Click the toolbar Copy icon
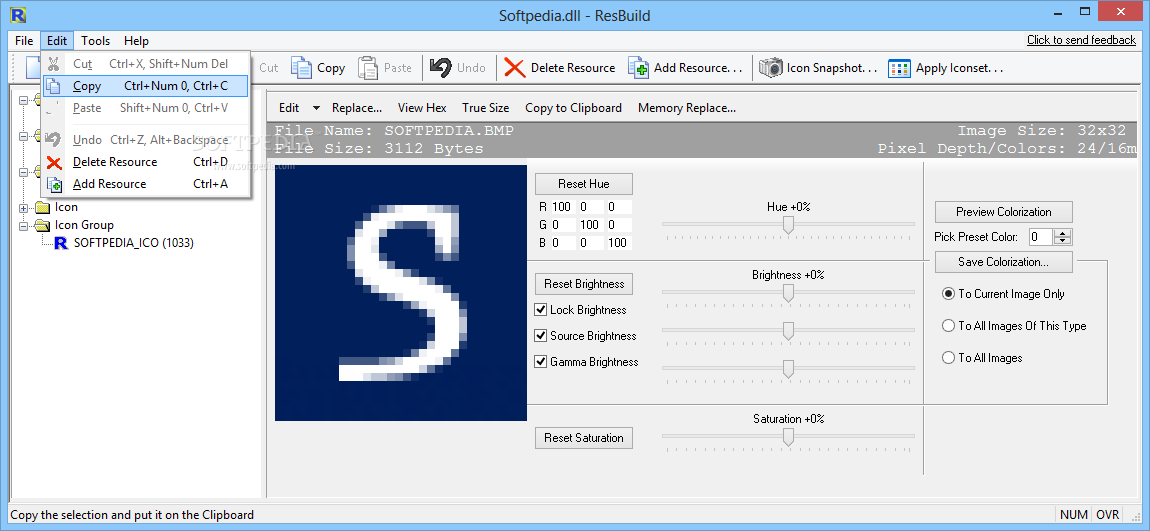Viewport: 1150px width, 531px height. (301, 67)
